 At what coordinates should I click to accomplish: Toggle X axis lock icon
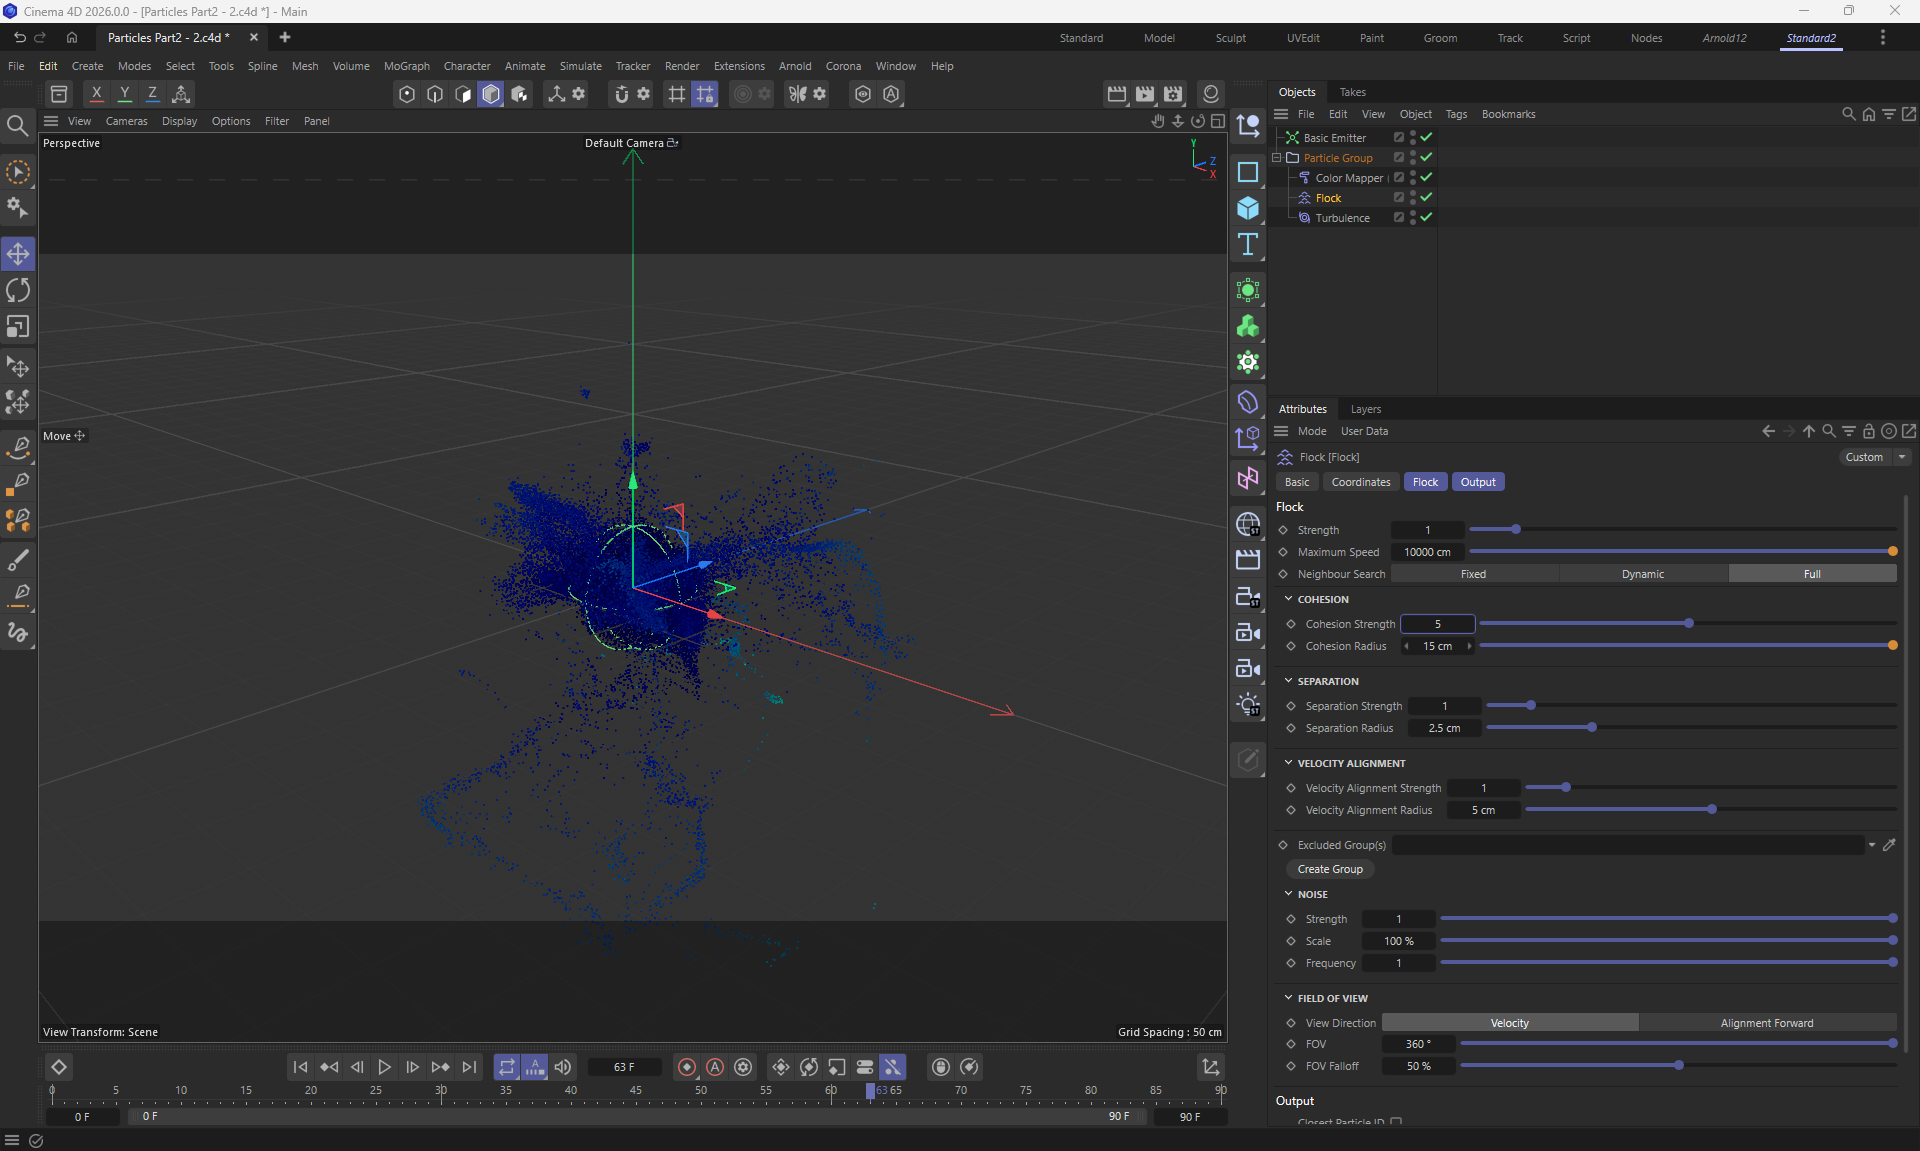click(96, 94)
